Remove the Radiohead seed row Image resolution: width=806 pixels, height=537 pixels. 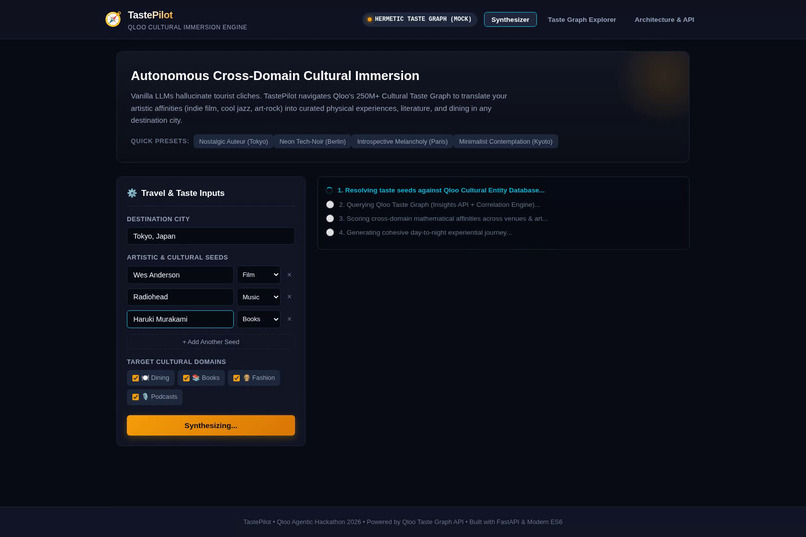(x=289, y=297)
